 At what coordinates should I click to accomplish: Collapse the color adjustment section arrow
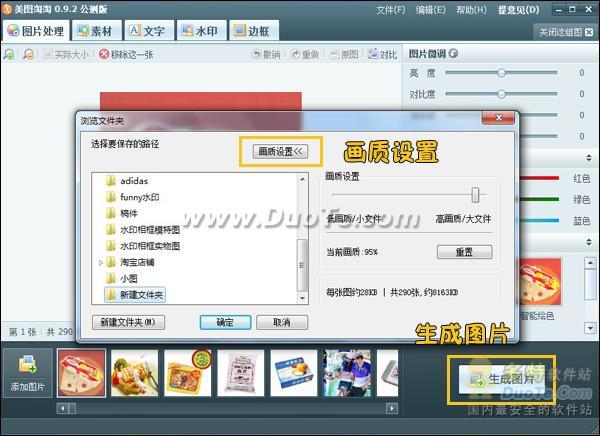(589, 158)
